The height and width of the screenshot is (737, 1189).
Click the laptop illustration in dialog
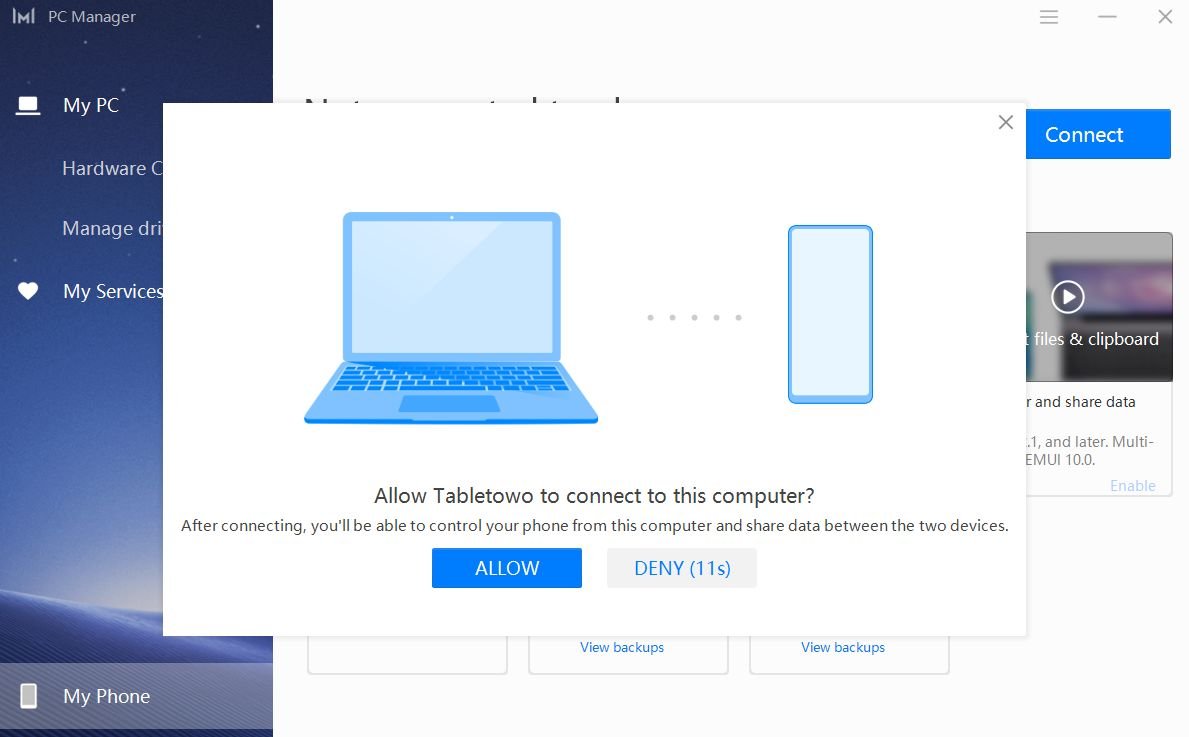click(x=451, y=318)
